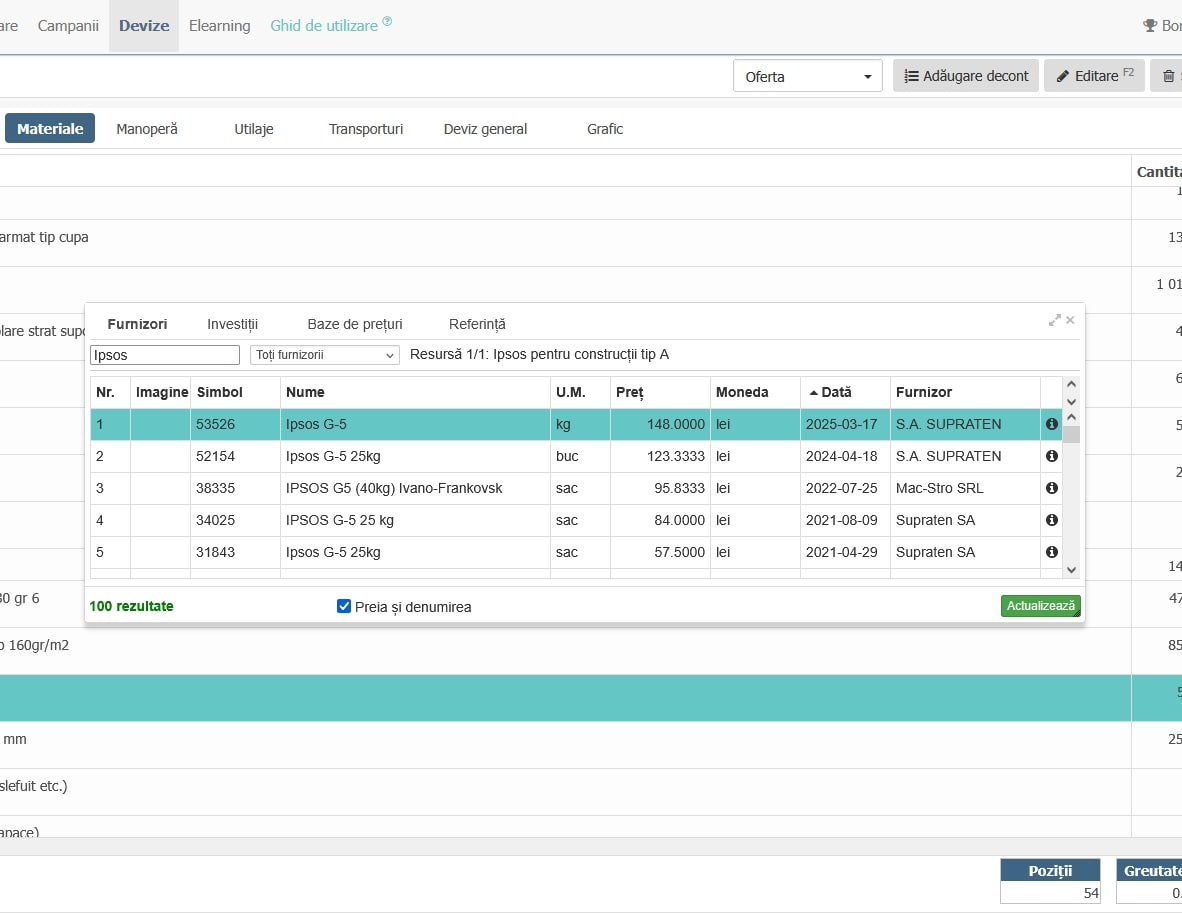Open the Oferta dropdown
Image resolution: width=1182 pixels, height=913 pixels.
(807, 76)
